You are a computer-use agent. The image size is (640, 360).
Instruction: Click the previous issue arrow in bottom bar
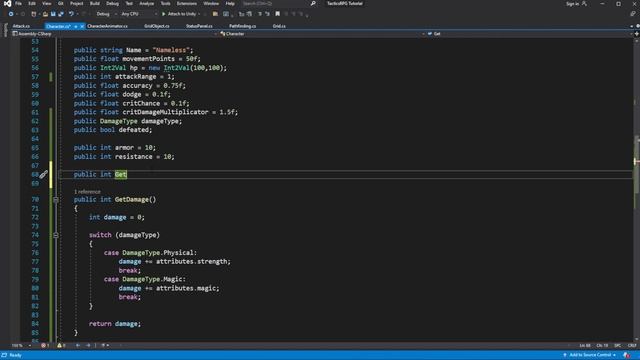pos(78,345)
